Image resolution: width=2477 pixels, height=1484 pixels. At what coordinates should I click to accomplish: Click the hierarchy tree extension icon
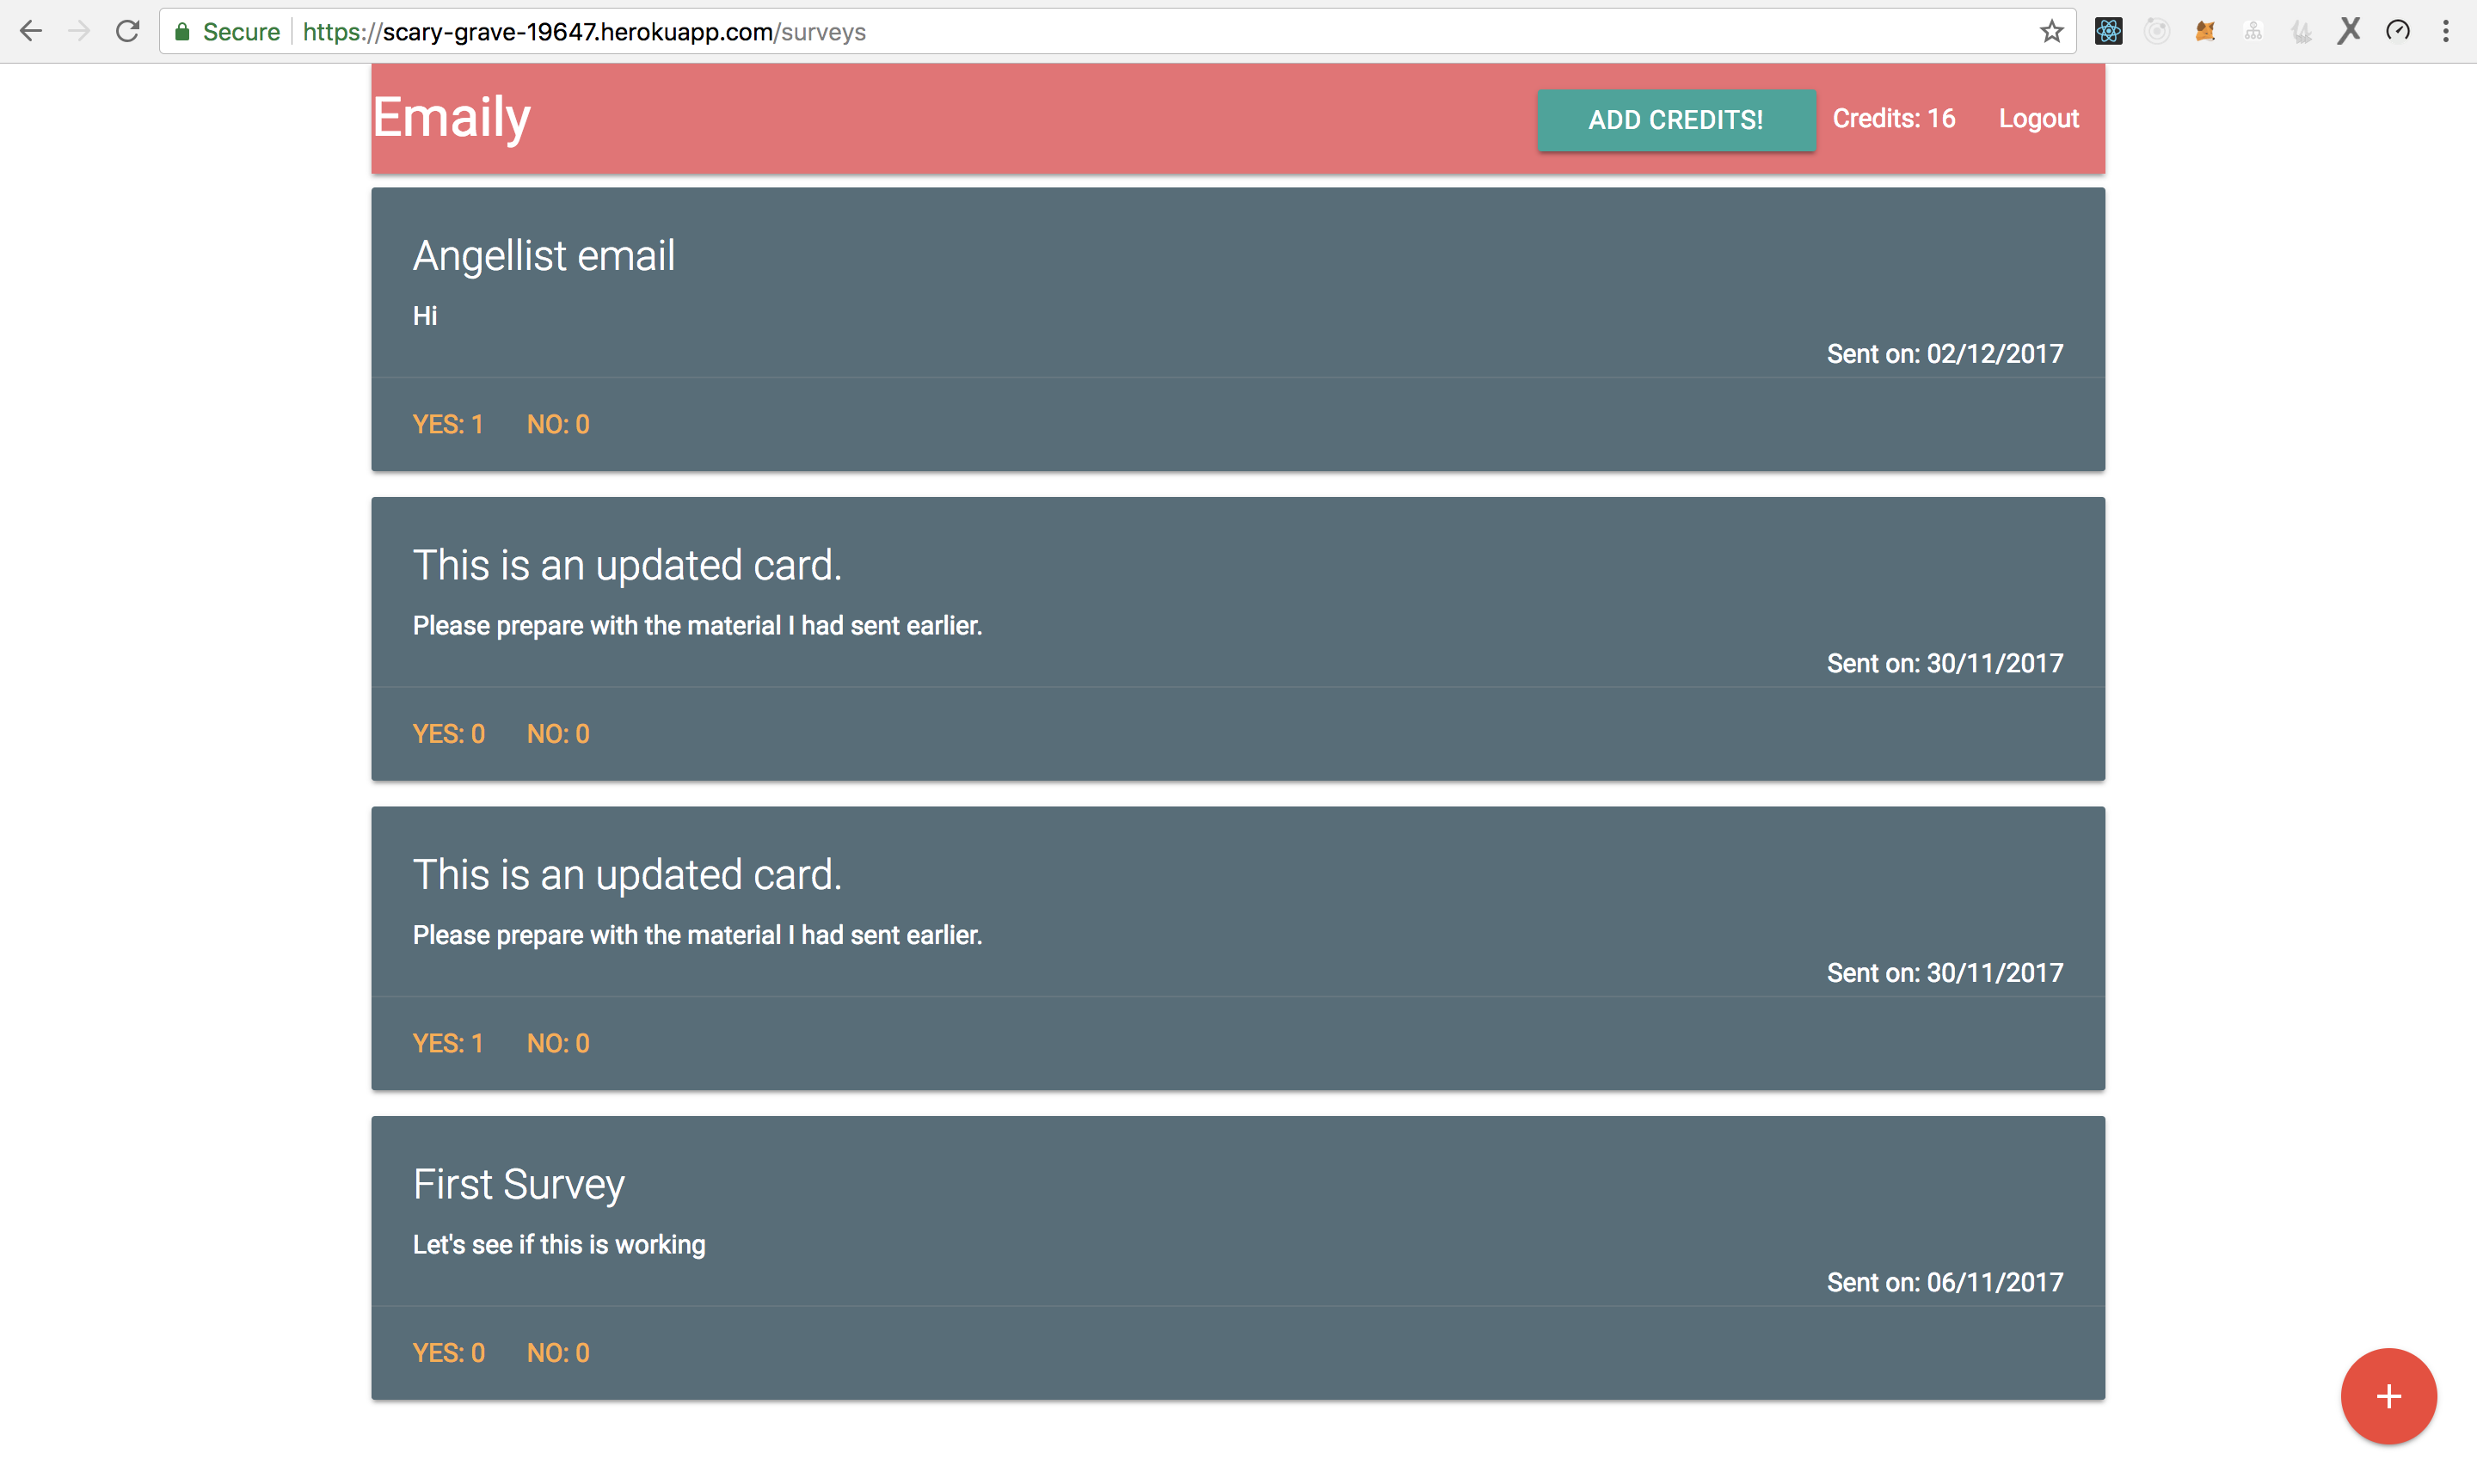pos(2253,31)
